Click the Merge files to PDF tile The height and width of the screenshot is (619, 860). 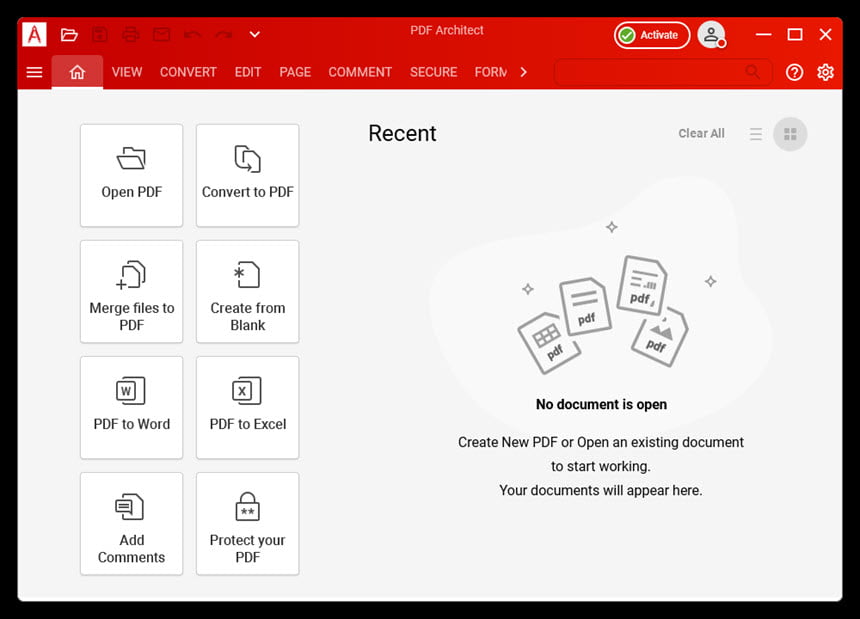pyautogui.click(x=132, y=292)
